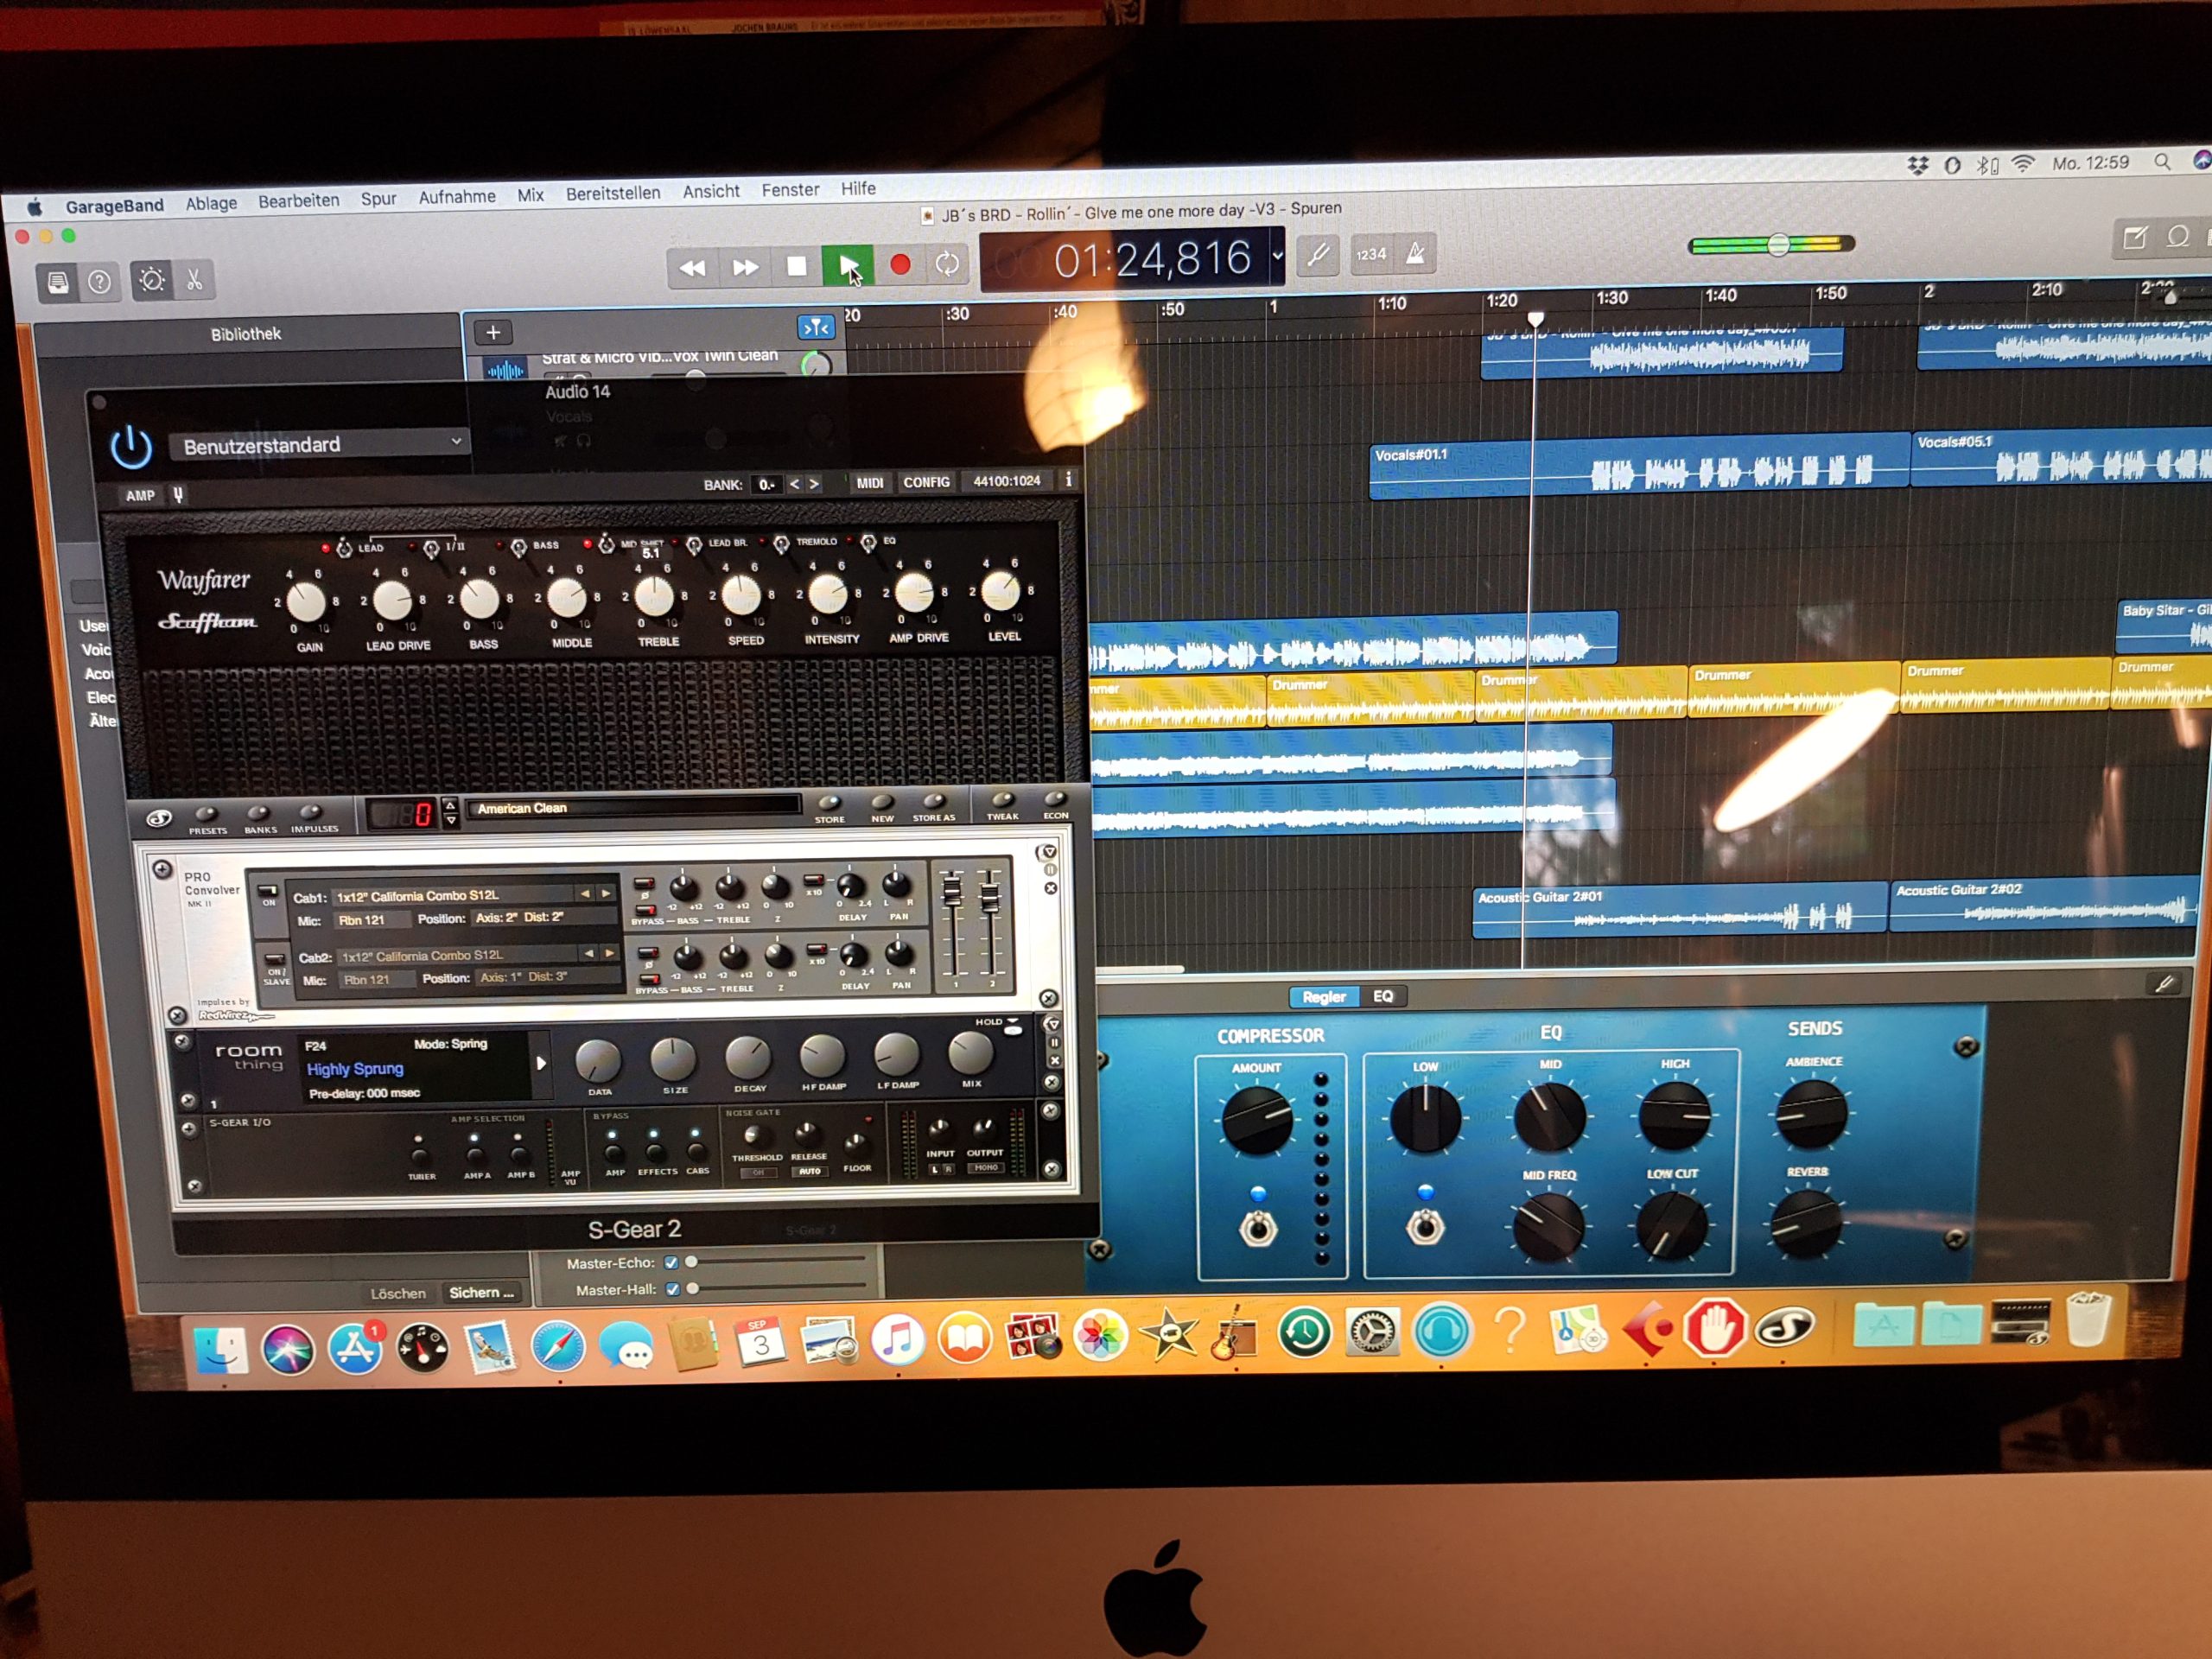The image size is (2212, 1659).
Task: Uncheck the Master-Hall checkbox
Action: click(x=672, y=1290)
